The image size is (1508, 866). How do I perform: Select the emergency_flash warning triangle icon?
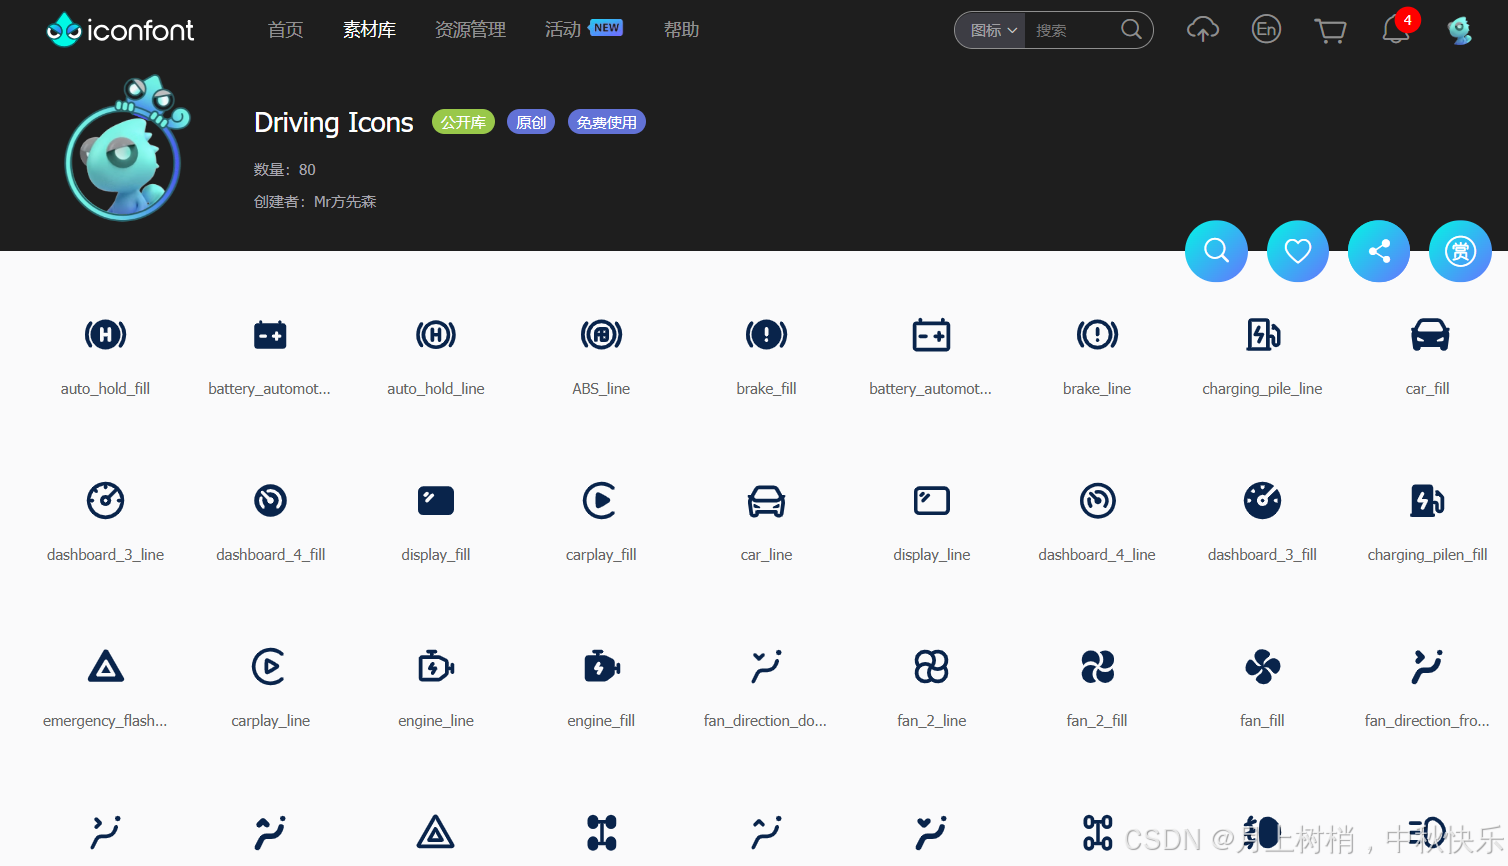pyautogui.click(x=105, y=667)
